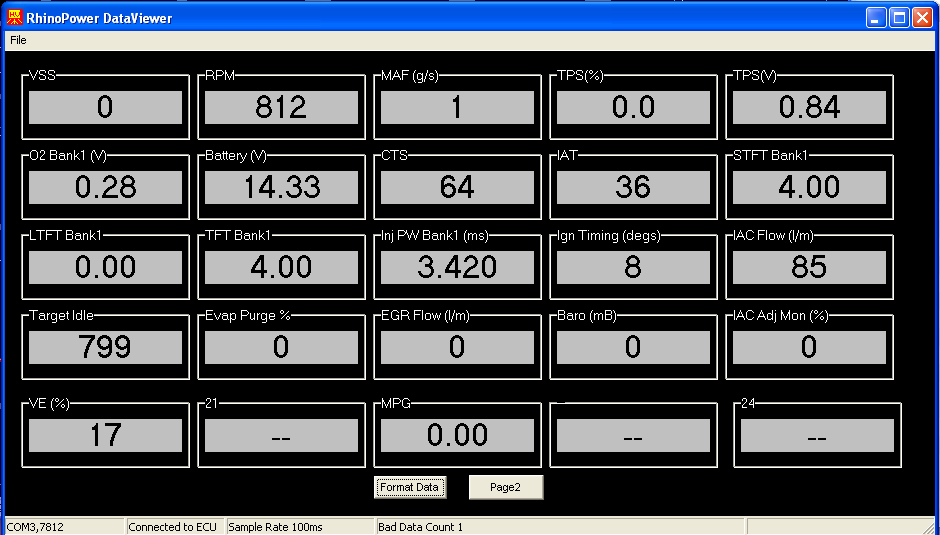Select the Inj PW Bank1 (ms) reading

pyautogui.click(x=457, y=267)
